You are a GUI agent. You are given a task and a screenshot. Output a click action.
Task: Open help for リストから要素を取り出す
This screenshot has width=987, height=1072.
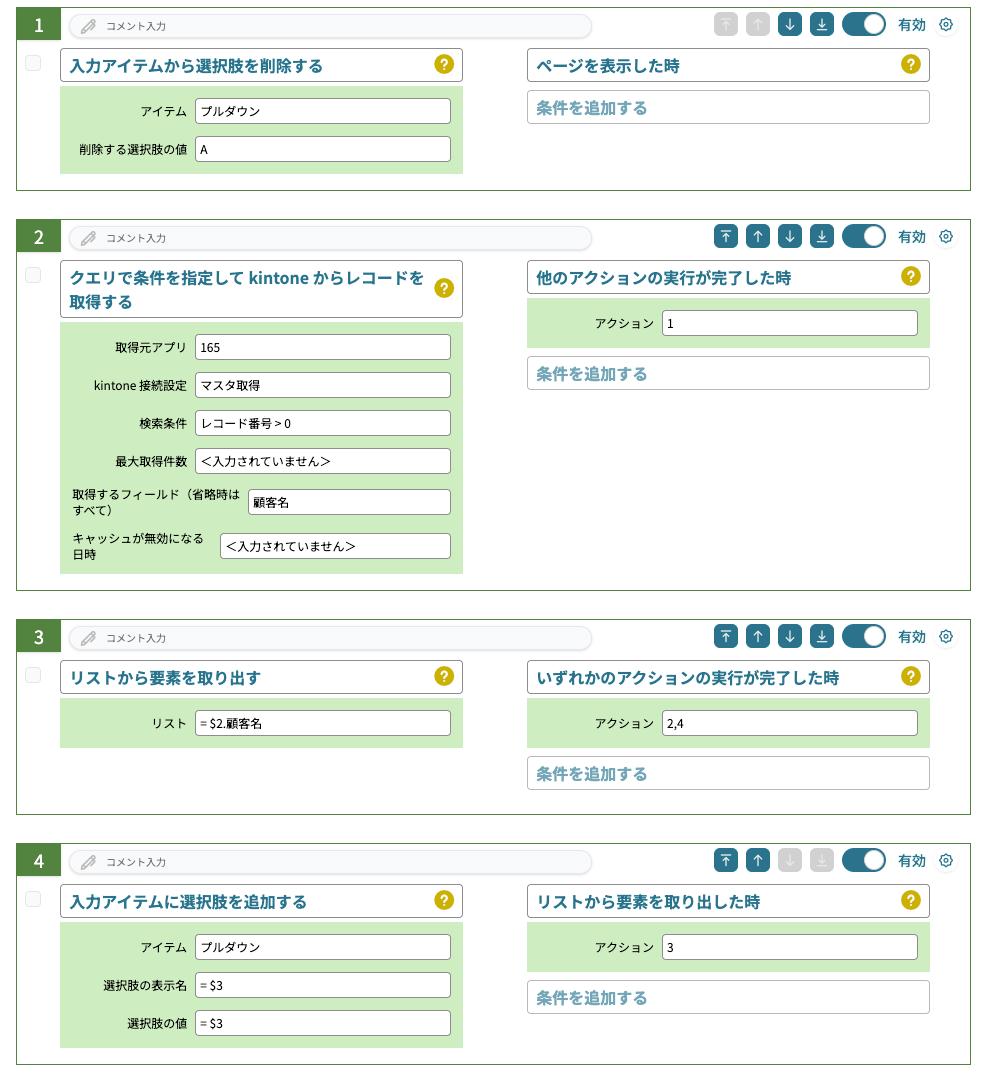[444, 676]
